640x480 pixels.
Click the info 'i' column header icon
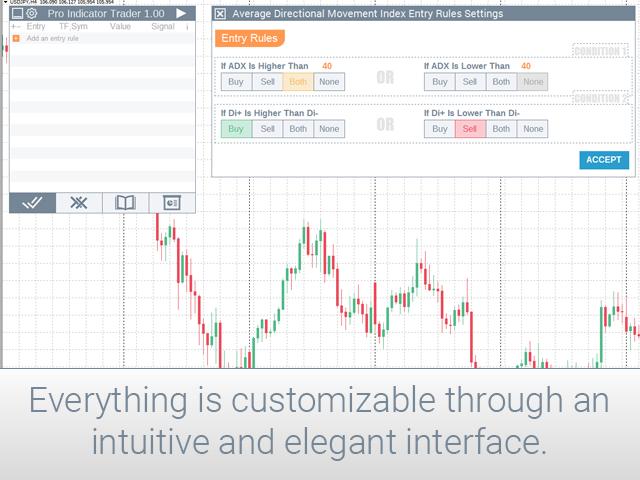click(x=187, y=27)
